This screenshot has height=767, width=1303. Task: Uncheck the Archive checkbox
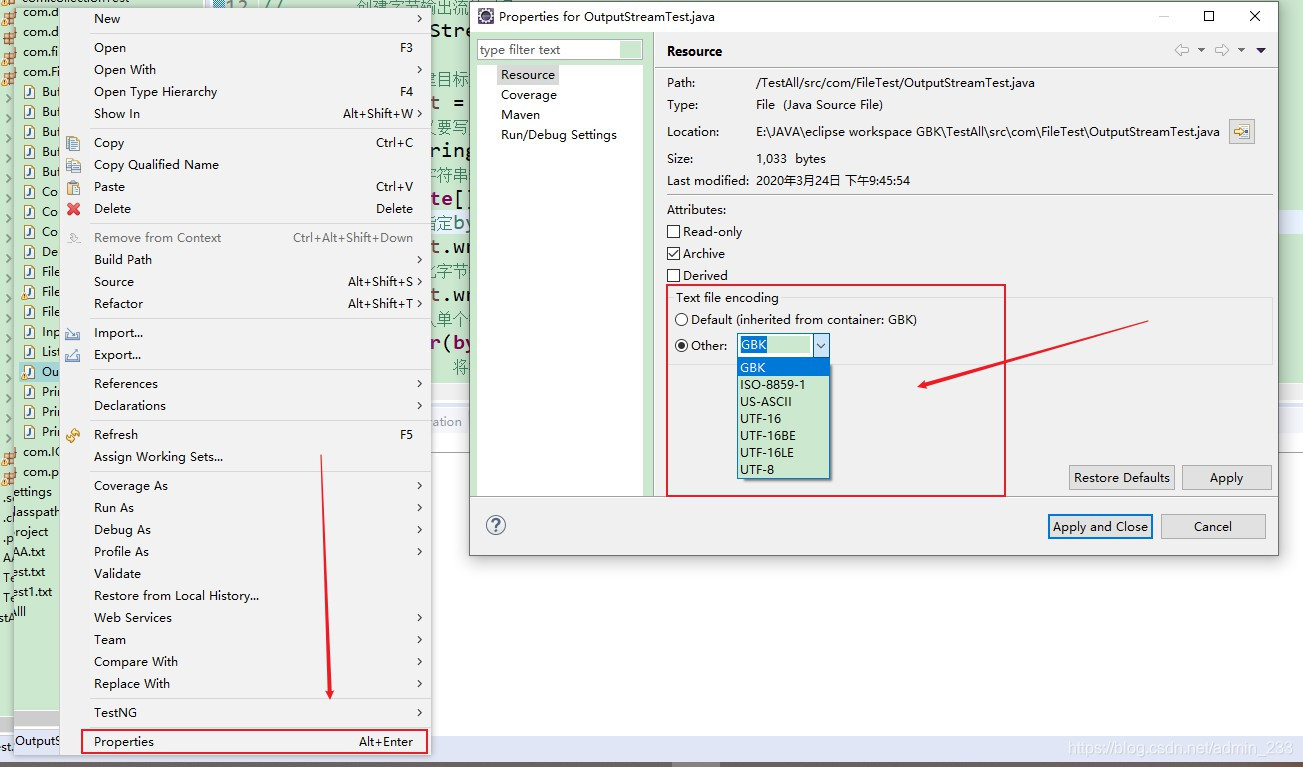[673, 254]
